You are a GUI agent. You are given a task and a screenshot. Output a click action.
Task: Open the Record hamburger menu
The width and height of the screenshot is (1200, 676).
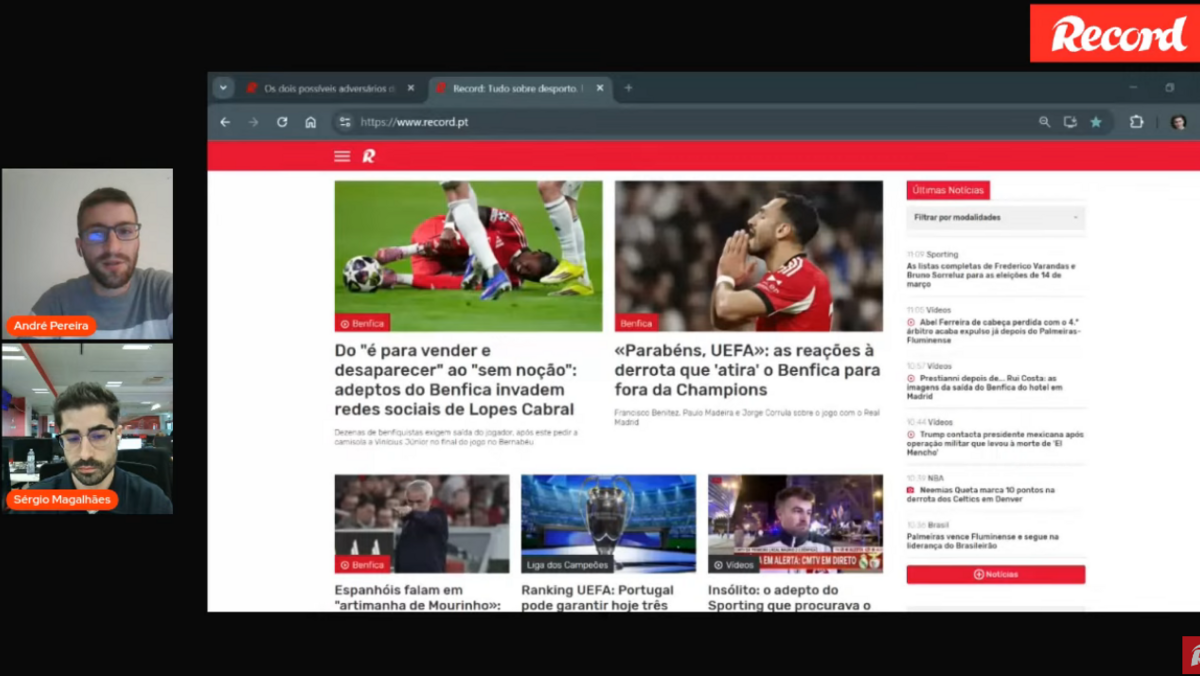(x=342, y=156)
